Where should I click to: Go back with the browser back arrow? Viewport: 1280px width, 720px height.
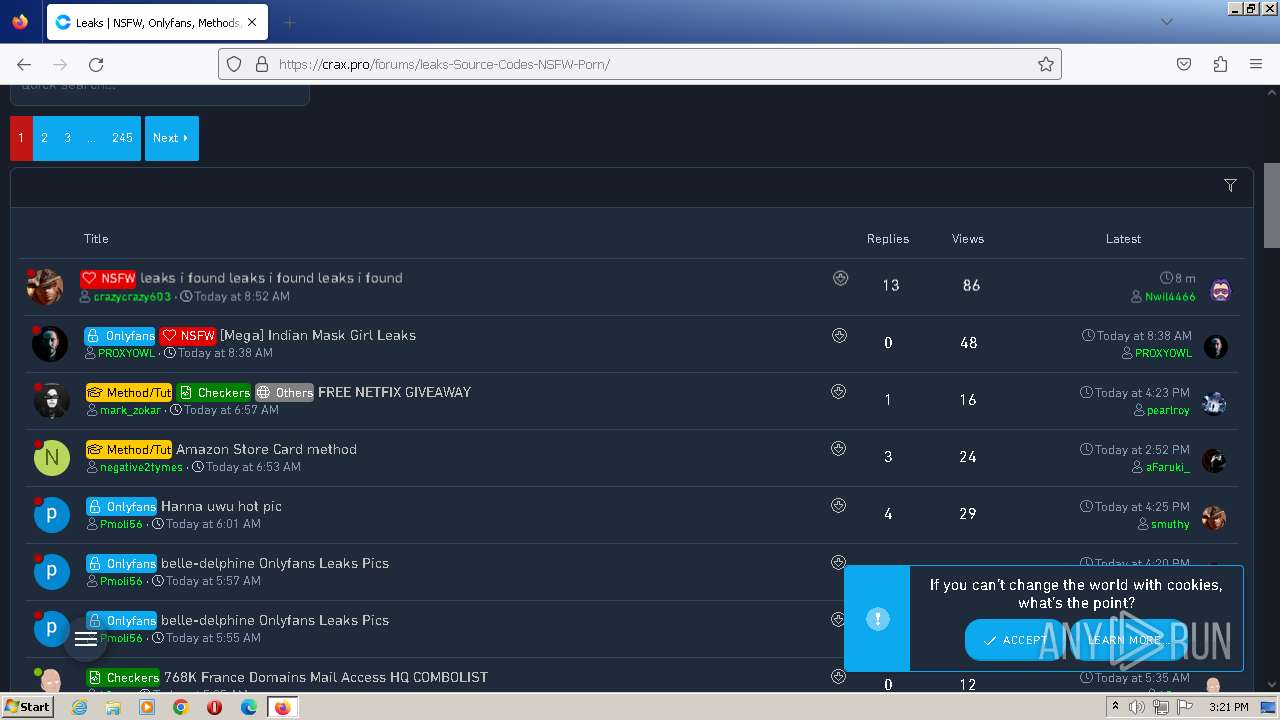[x=24, y=64]
